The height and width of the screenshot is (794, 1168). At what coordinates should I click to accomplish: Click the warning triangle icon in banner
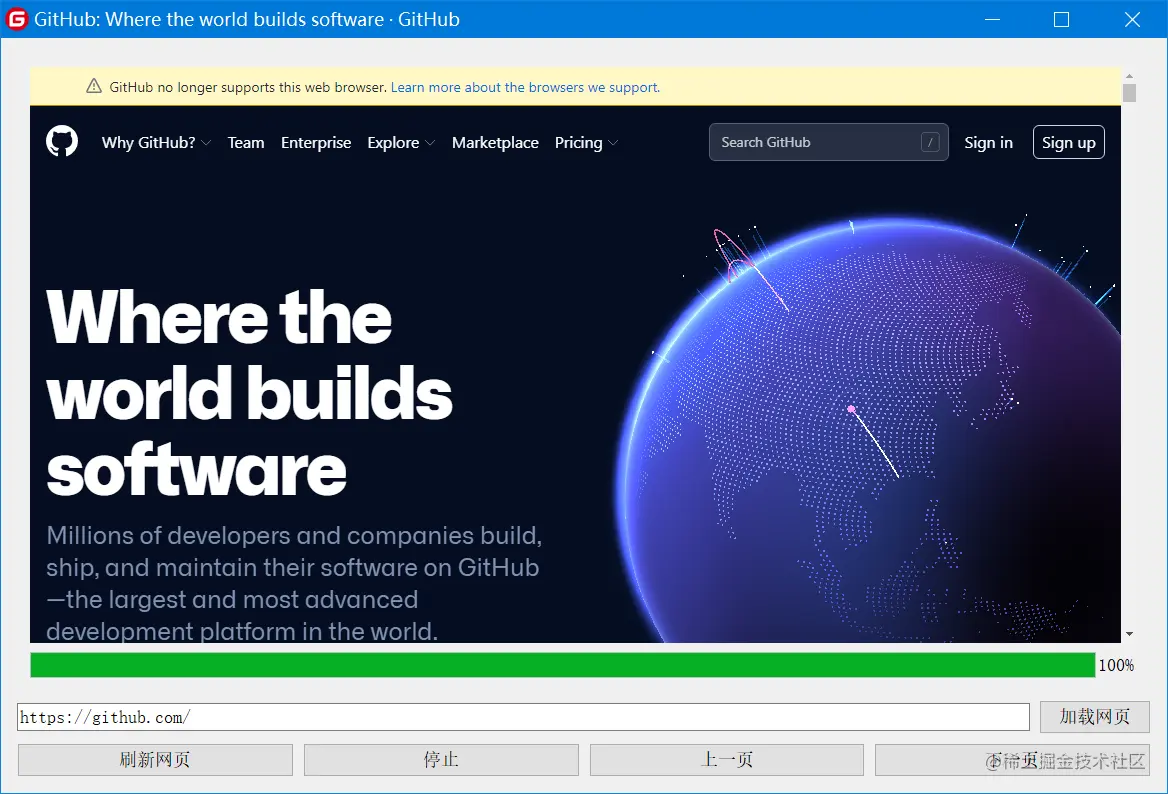click(94, 86)
